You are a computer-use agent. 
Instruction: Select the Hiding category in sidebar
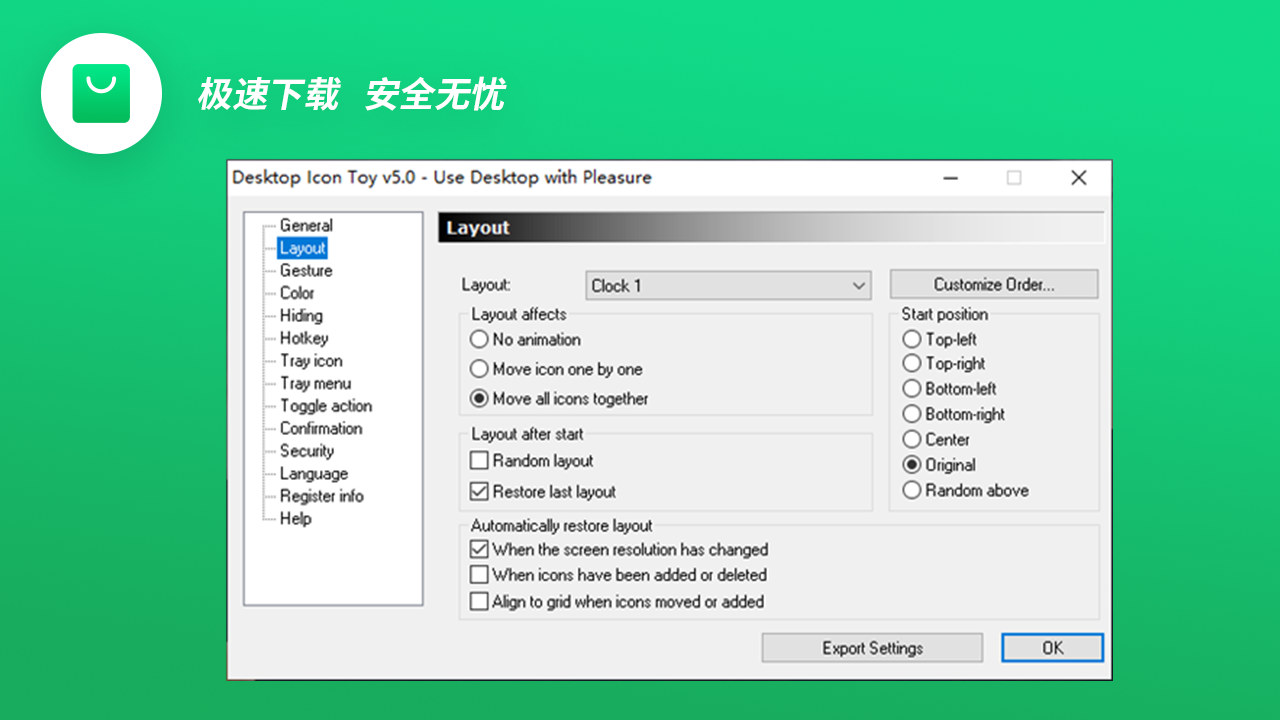299,315
